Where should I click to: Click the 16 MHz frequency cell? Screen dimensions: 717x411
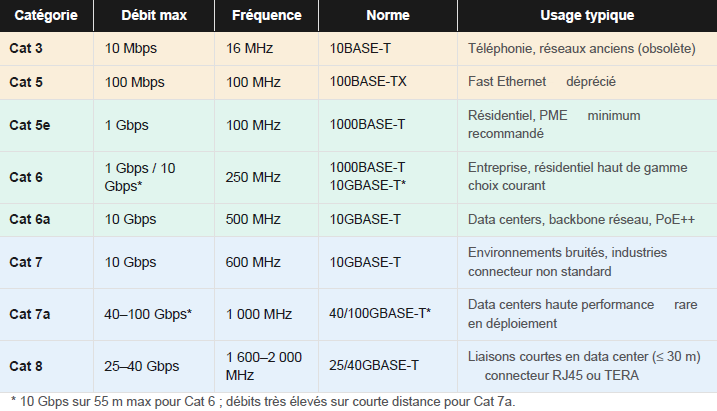point(249,48)
